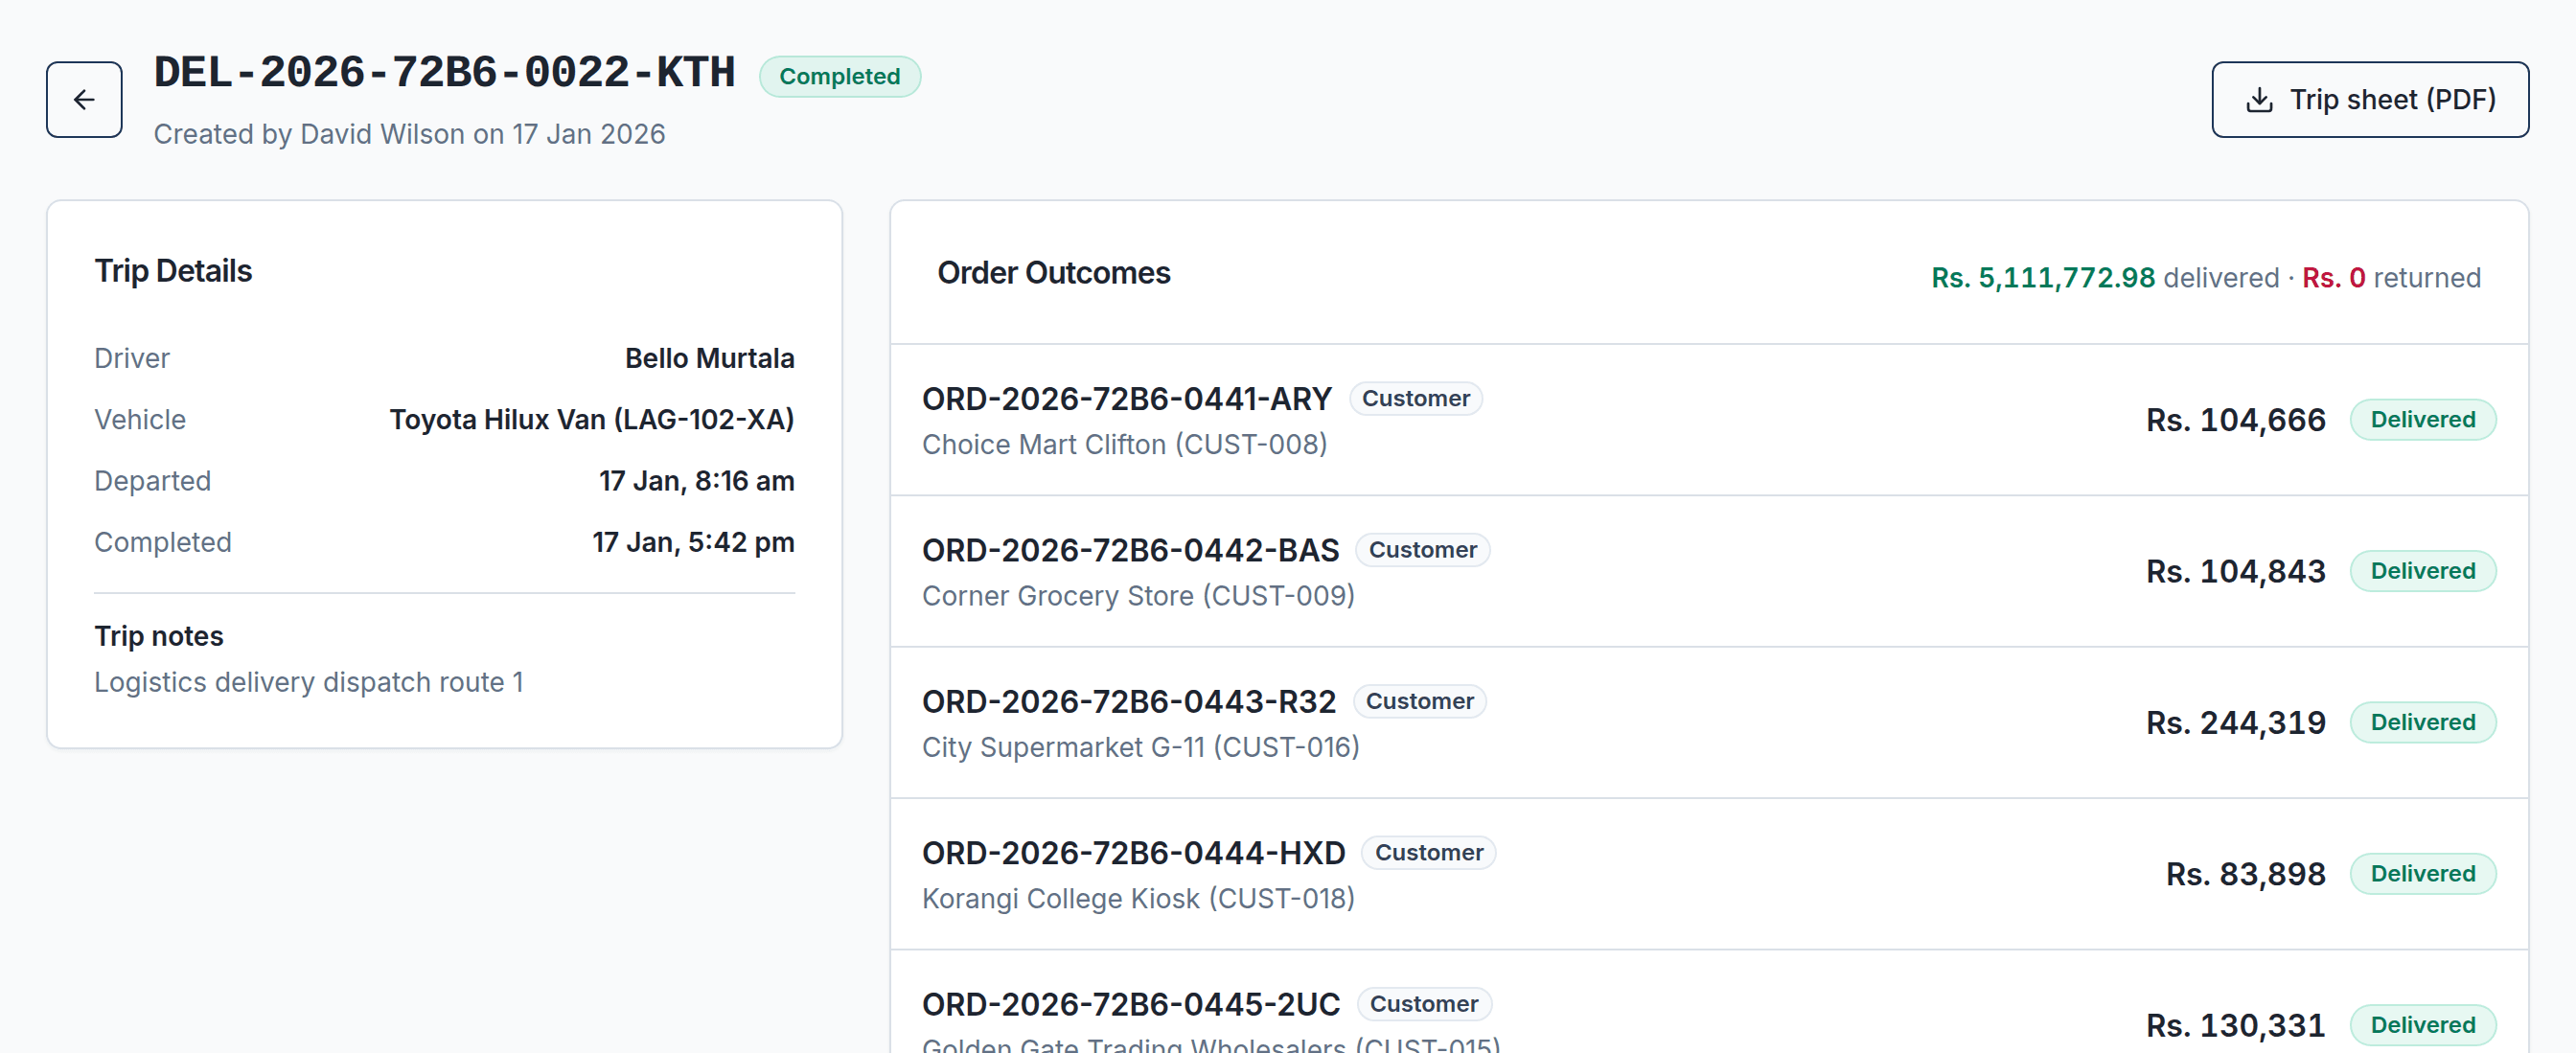Select vehicle Toyota Hilux Van (LAG-102-XA)
This screenshot has width=2576, height=1053.
[591, 419]
